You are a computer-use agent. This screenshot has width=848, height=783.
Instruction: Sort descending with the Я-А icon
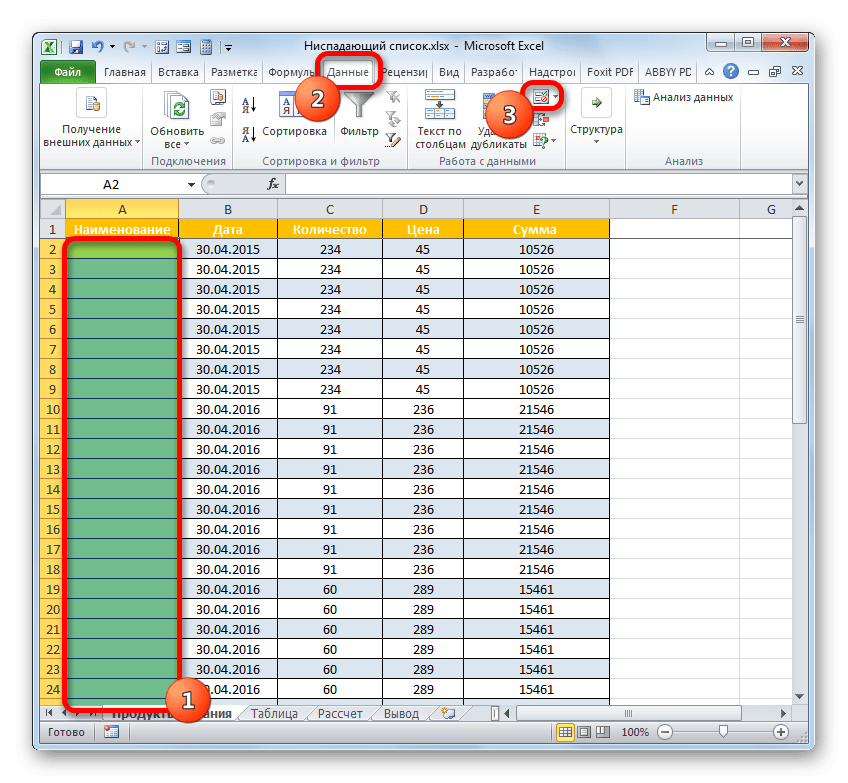coord(249,134)
